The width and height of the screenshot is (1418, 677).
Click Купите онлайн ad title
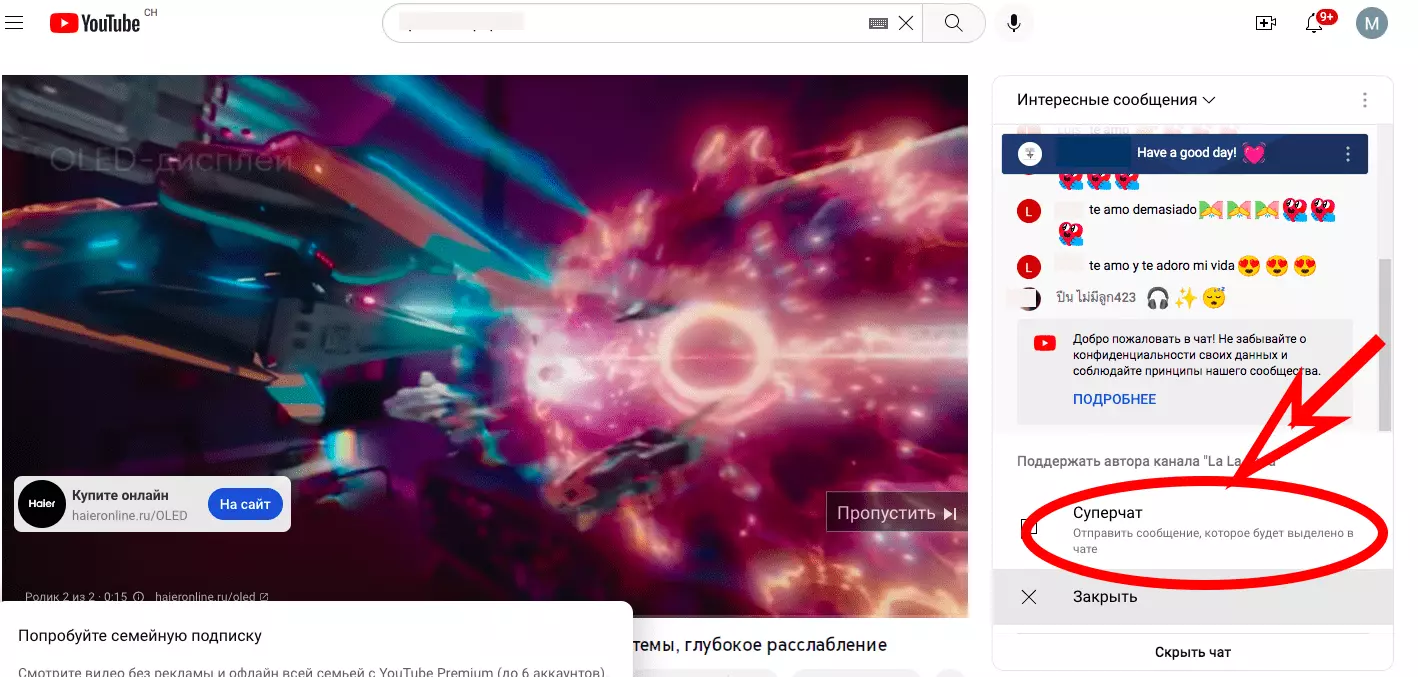click(120, 495)
